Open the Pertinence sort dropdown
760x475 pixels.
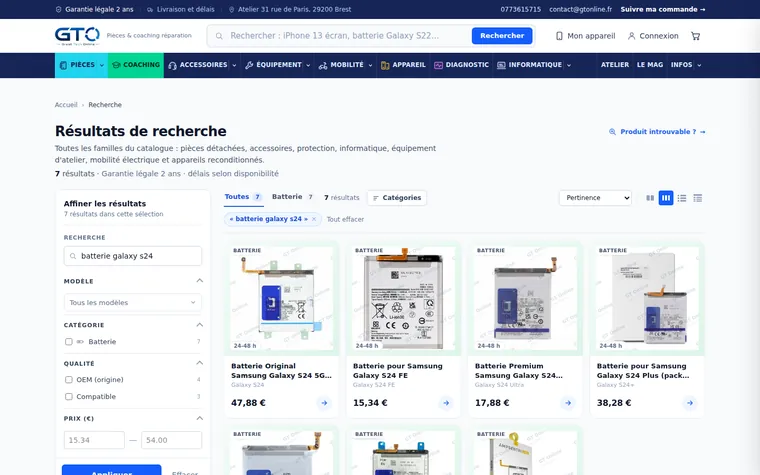595,198
